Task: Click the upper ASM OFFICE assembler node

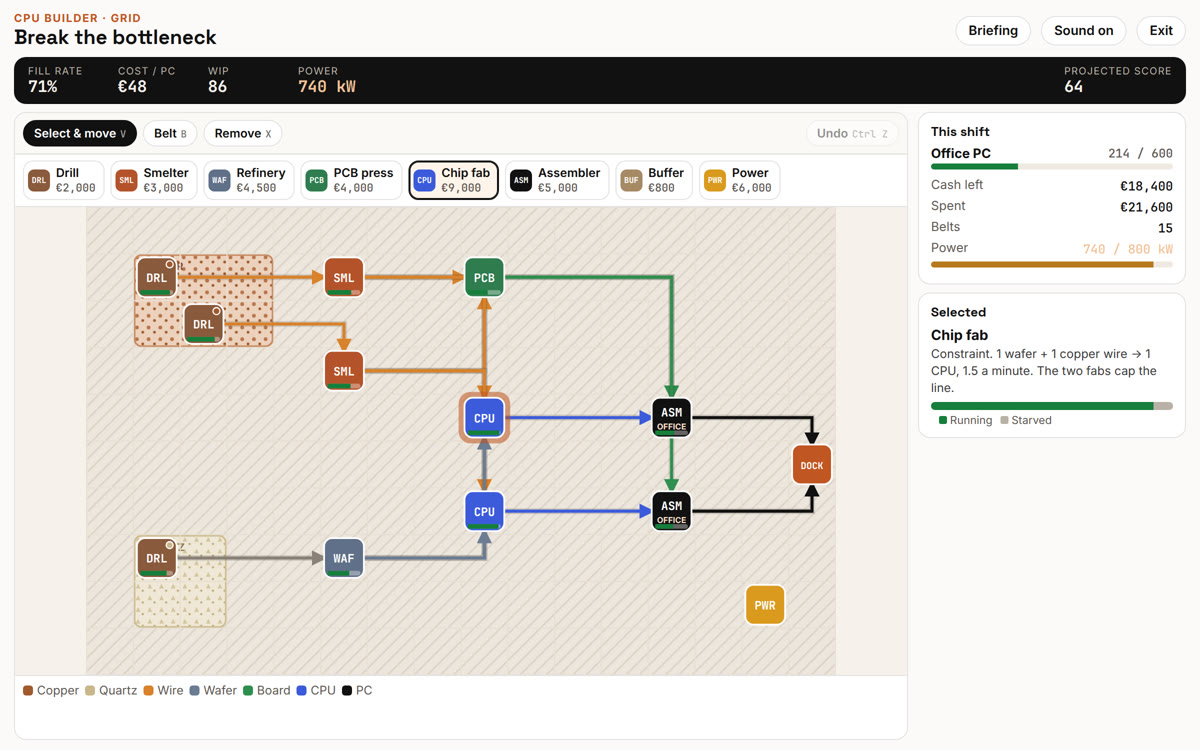Action: [672, 418]
